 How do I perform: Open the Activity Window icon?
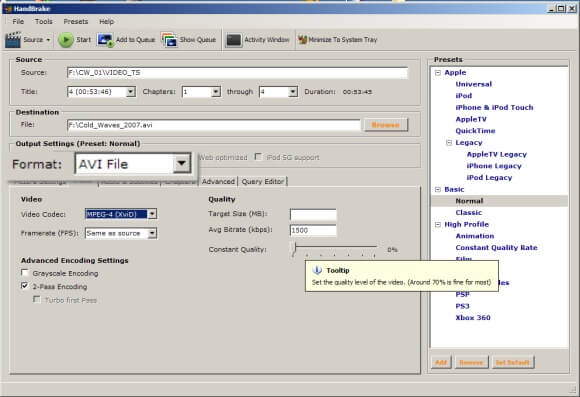pyautogui.click(x=233, y=40)
